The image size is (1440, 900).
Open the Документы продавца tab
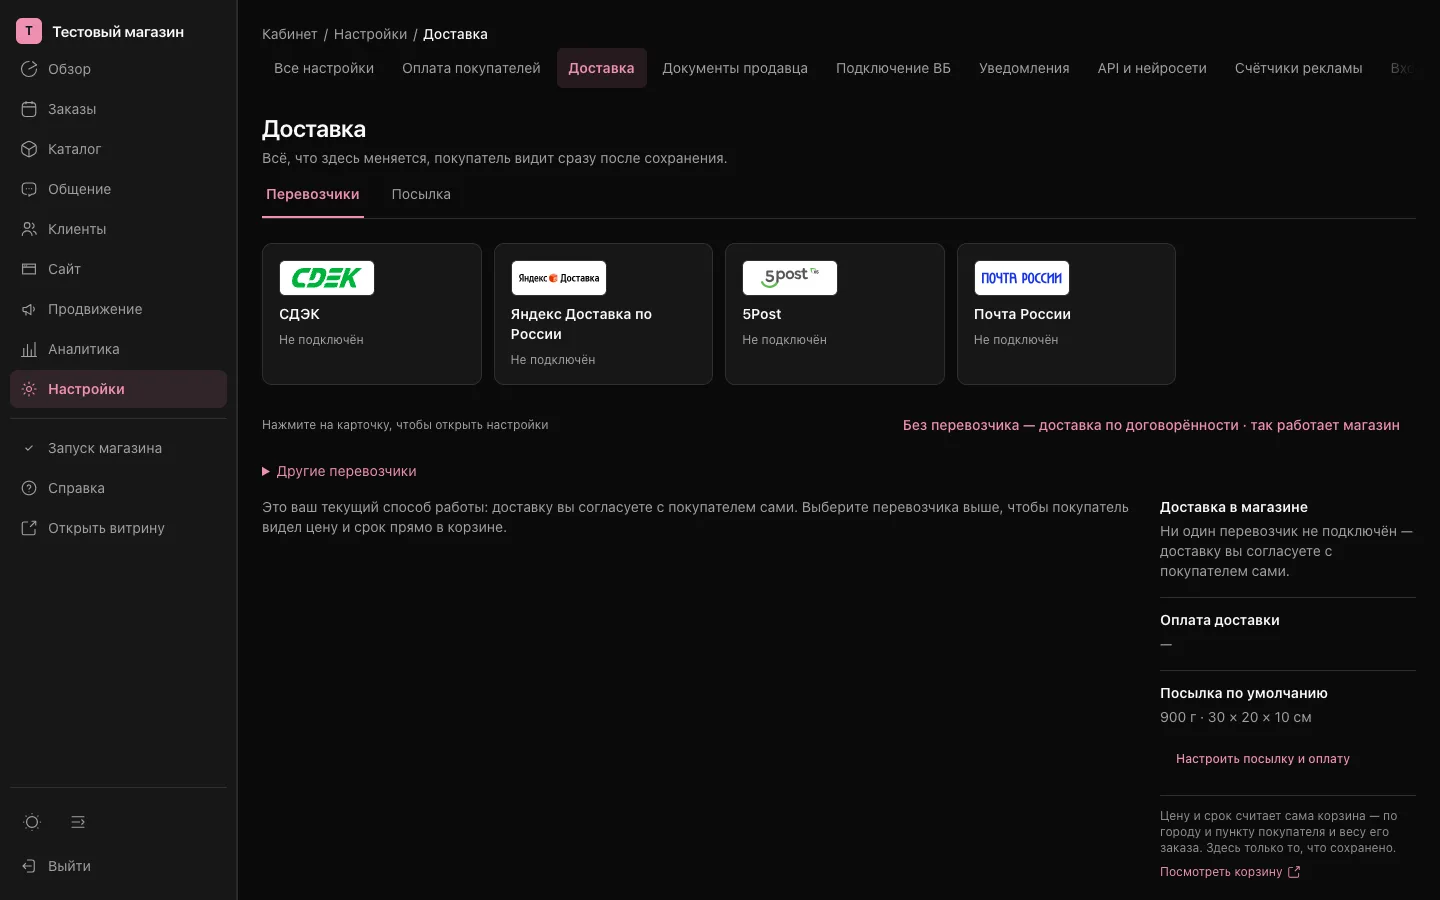735,68
